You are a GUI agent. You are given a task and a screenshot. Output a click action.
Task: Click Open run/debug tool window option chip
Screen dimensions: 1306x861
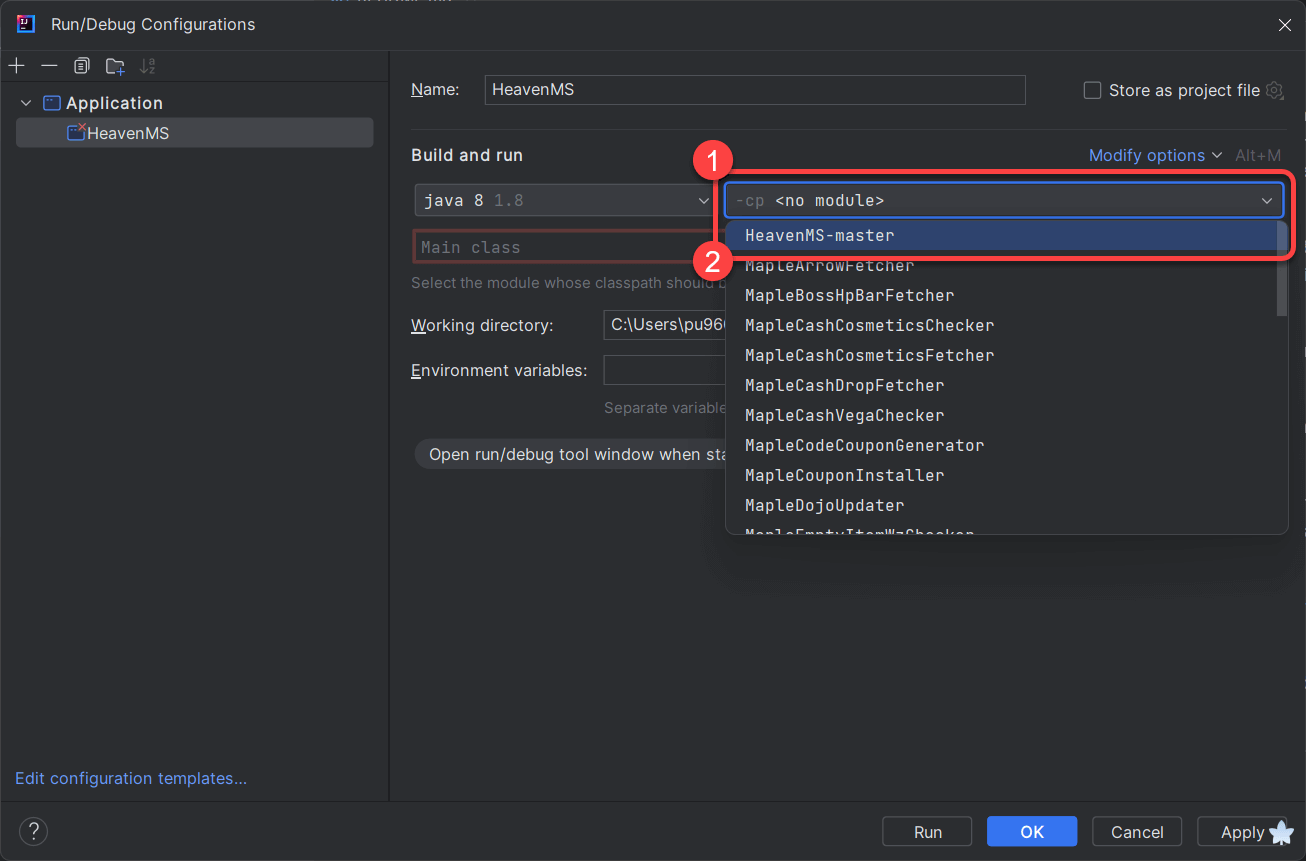click(571, 454)
